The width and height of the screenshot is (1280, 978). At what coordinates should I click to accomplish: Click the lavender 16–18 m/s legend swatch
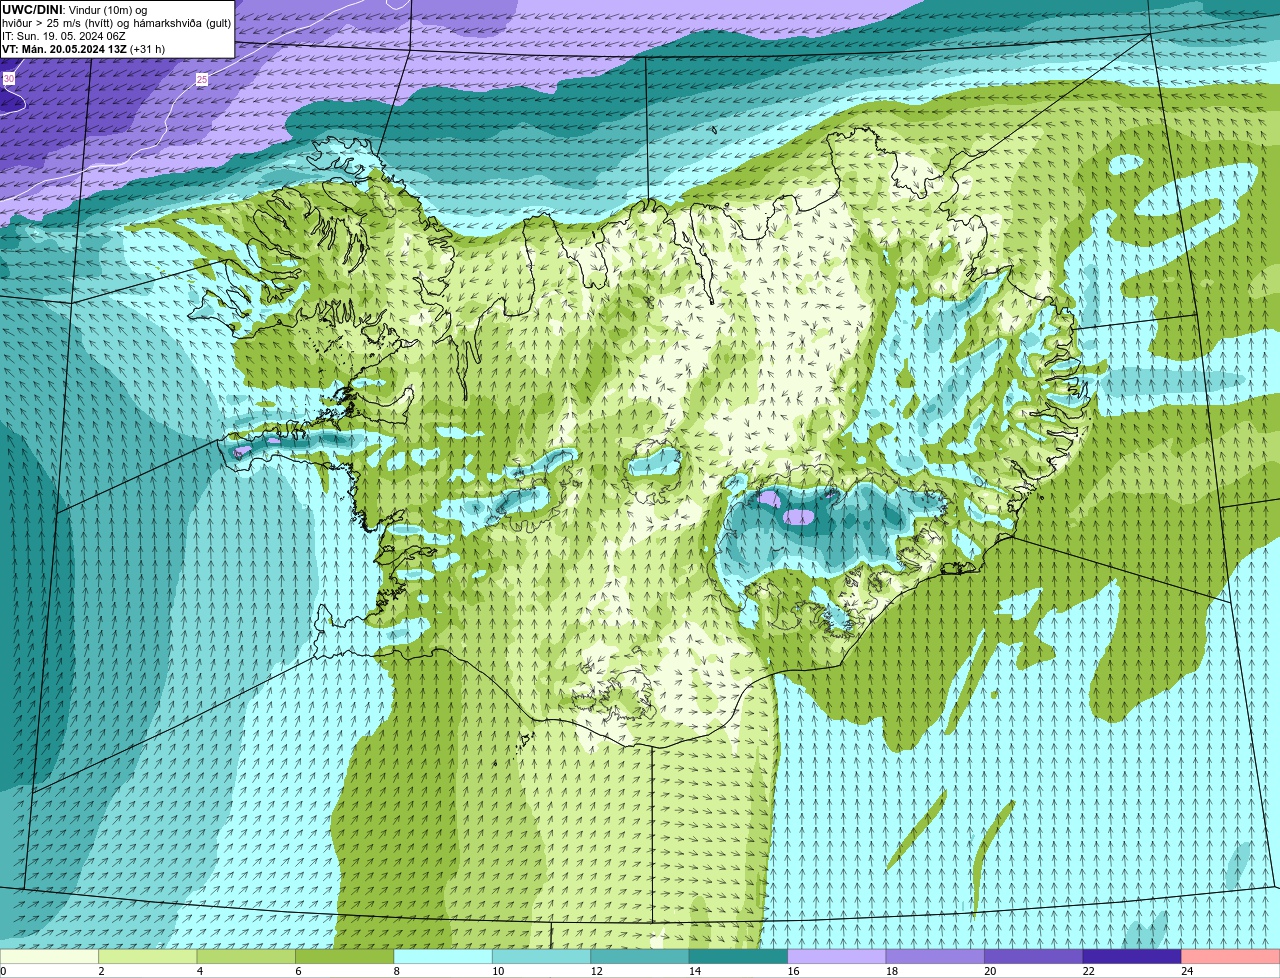[837, 957]
